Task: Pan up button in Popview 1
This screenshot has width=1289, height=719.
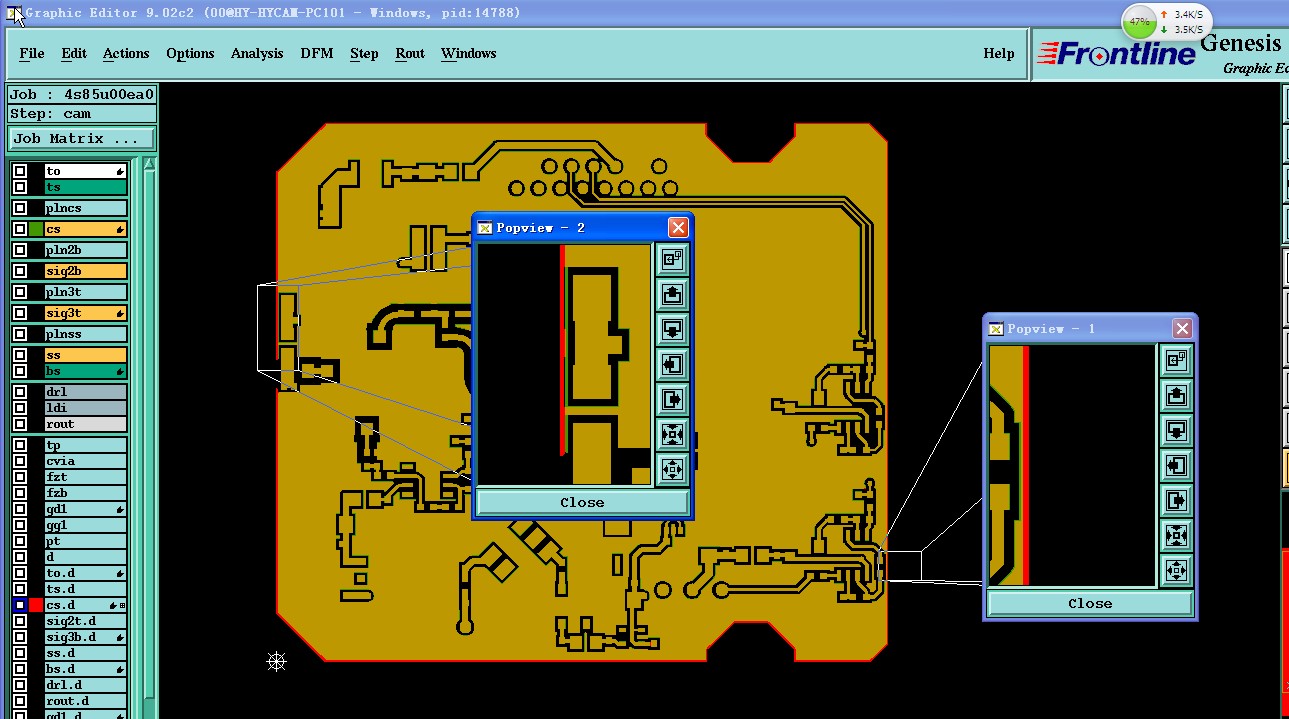Action: tap(1176, 396)
